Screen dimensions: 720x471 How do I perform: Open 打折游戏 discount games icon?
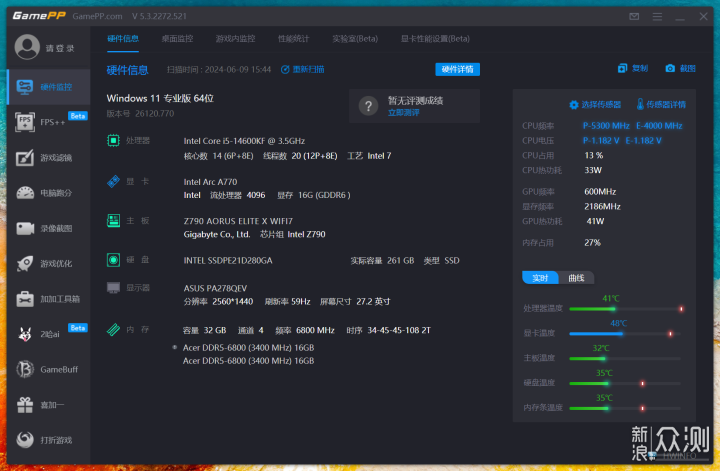[25, 440]
